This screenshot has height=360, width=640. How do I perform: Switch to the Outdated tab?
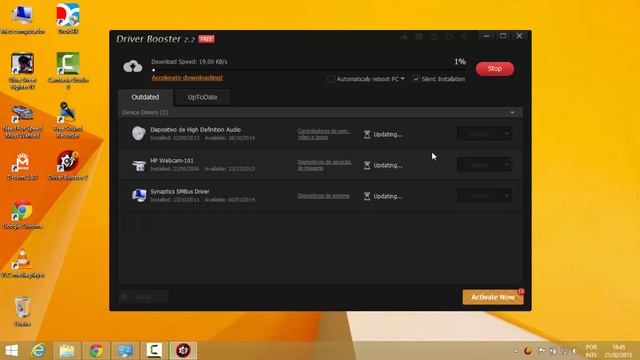[145, 97]
